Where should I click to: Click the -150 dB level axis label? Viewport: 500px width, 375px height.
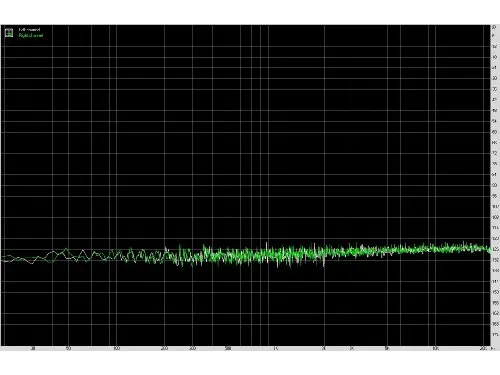495,292
